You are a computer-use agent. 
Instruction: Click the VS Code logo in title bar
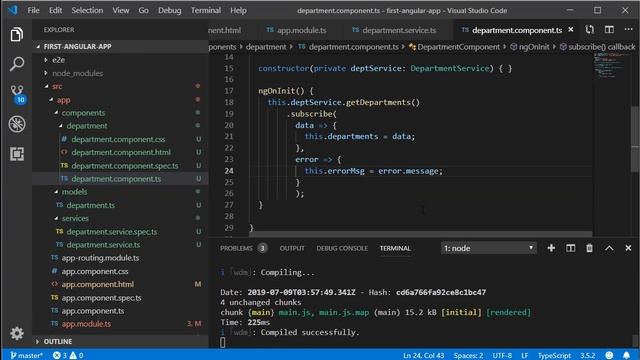(x=13, y=10)
